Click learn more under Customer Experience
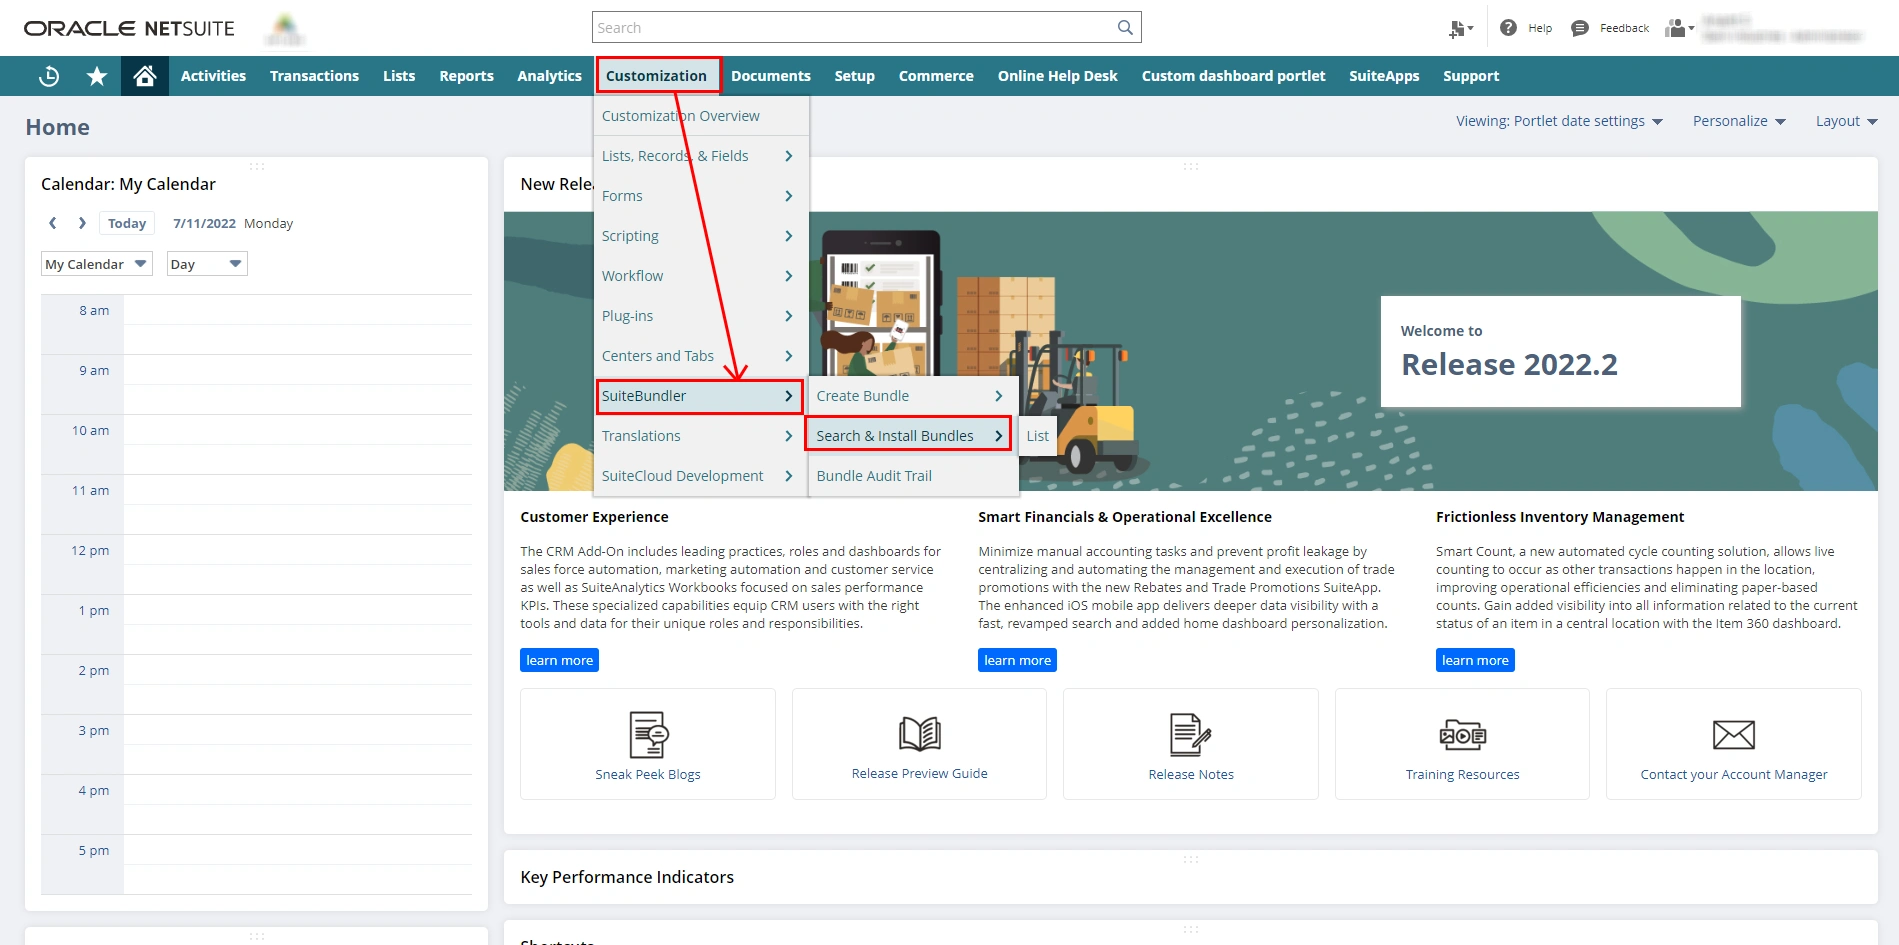The height and width of the screenshot is (945, 1899). pos(559,659)
